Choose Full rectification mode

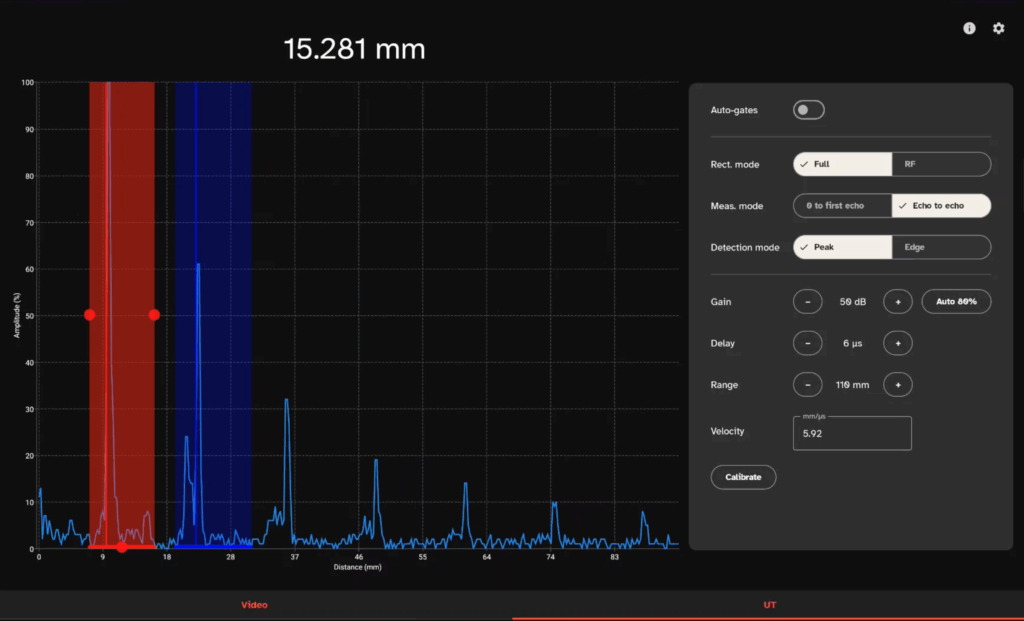tap(842, 164)
